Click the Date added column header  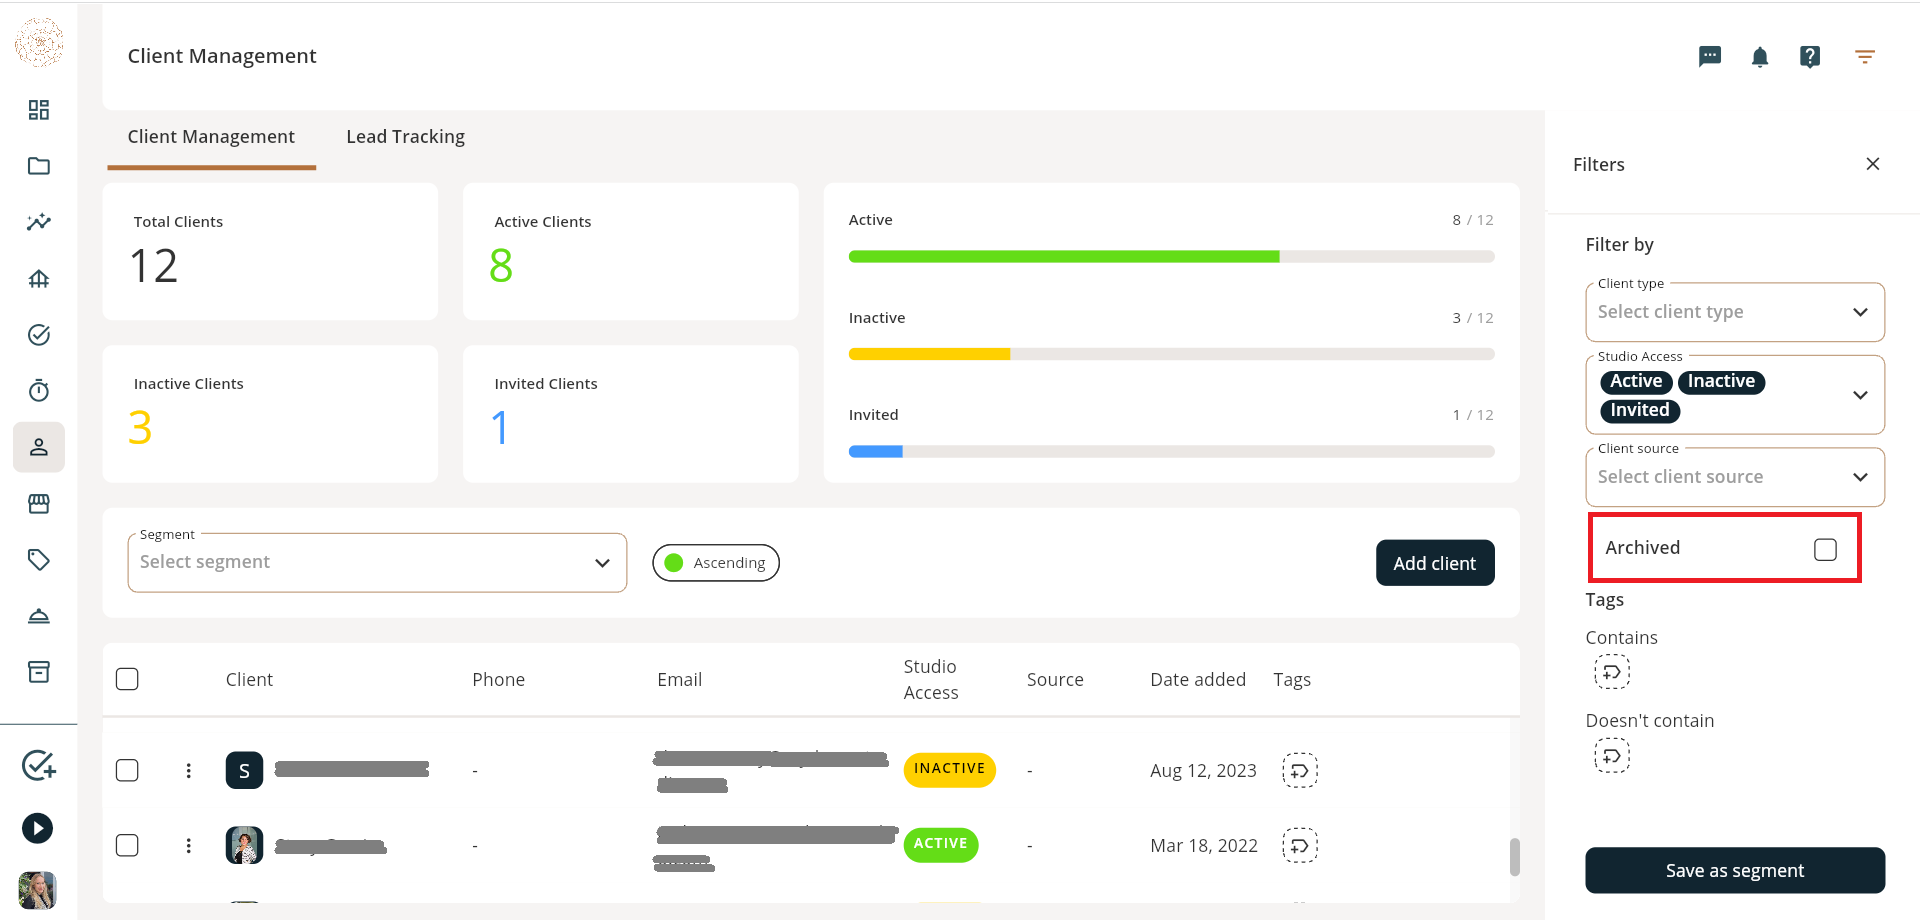1198,680
